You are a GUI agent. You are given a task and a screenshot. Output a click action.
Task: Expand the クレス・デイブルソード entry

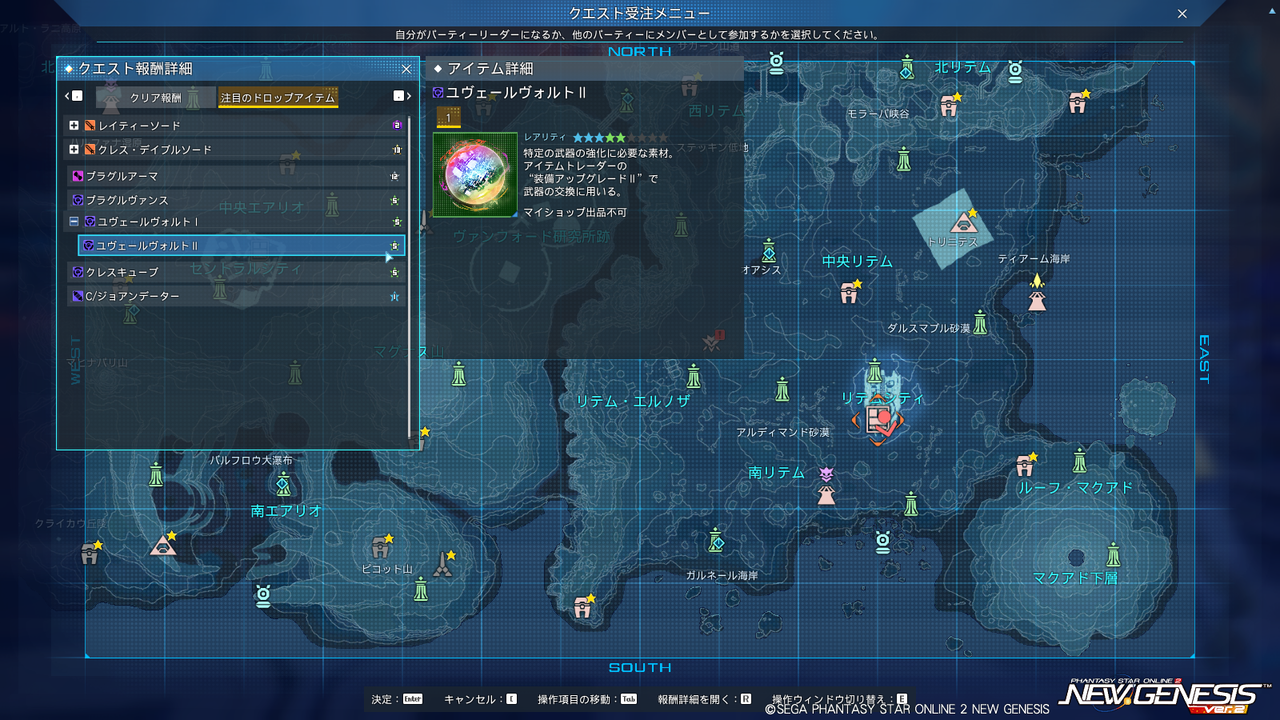(74, 150)
